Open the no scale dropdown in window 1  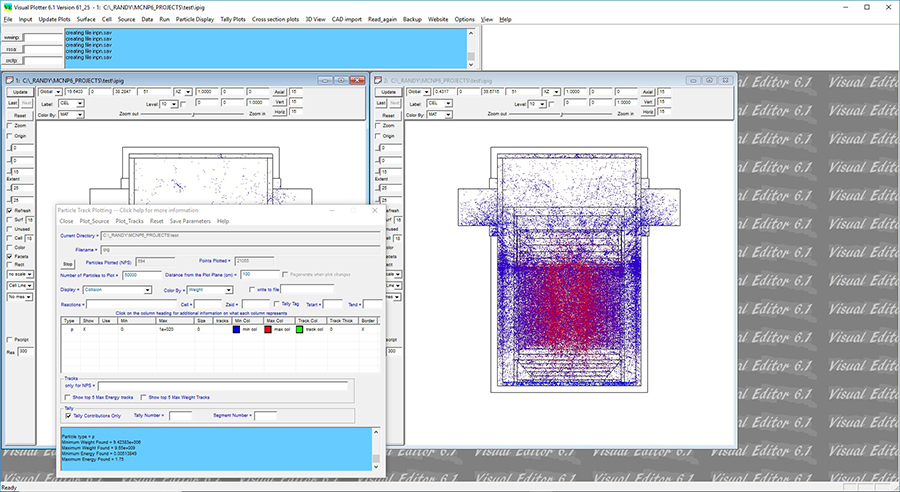pyautogui.click(x=20, y=274)
